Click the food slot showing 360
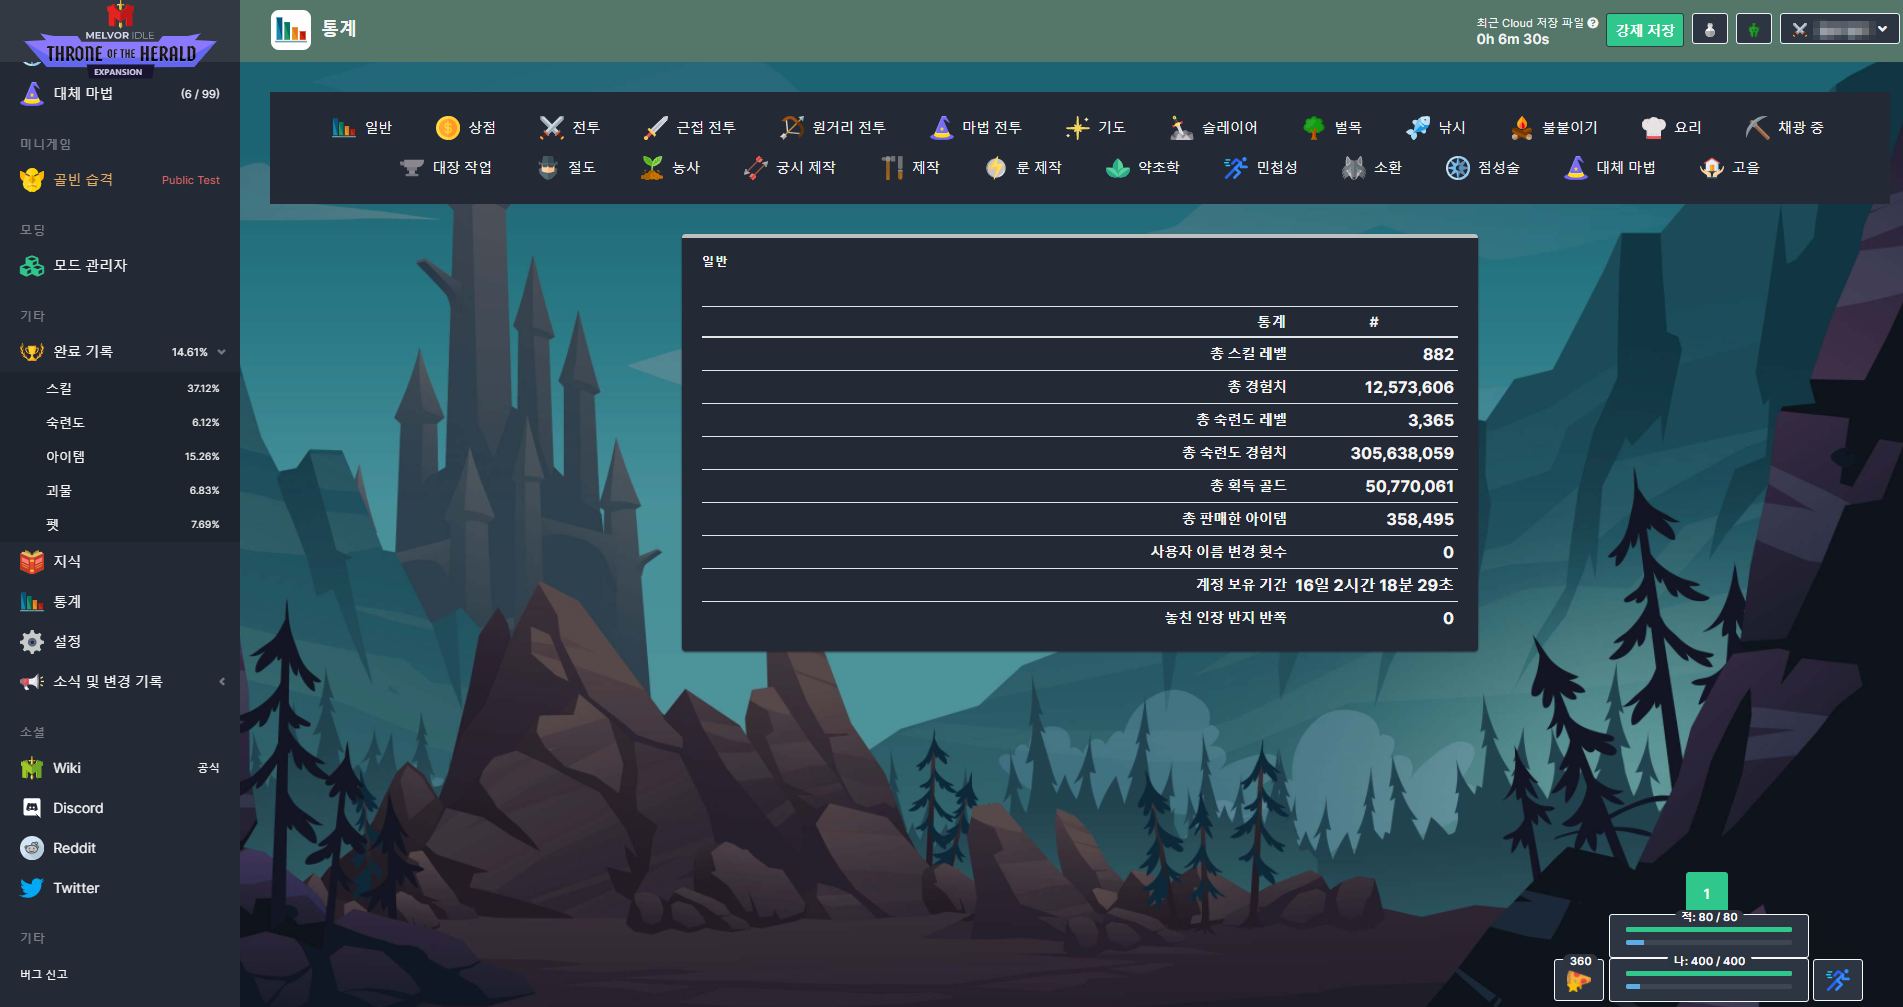The width and height of the screenshot is (1903, 1007). click(x=1579, y=979)
